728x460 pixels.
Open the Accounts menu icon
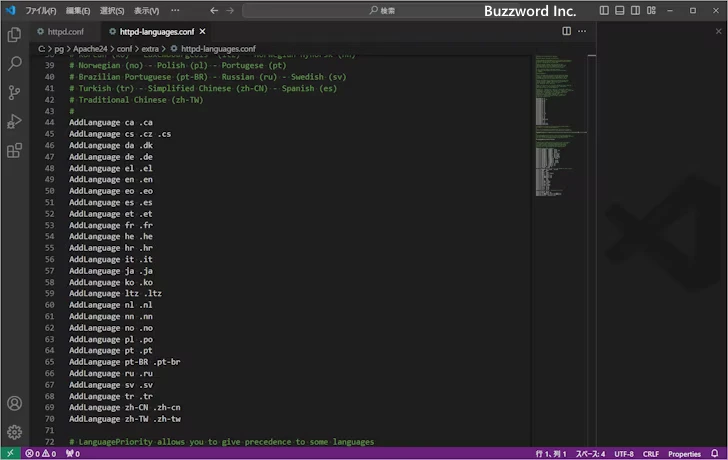[14, 404]
